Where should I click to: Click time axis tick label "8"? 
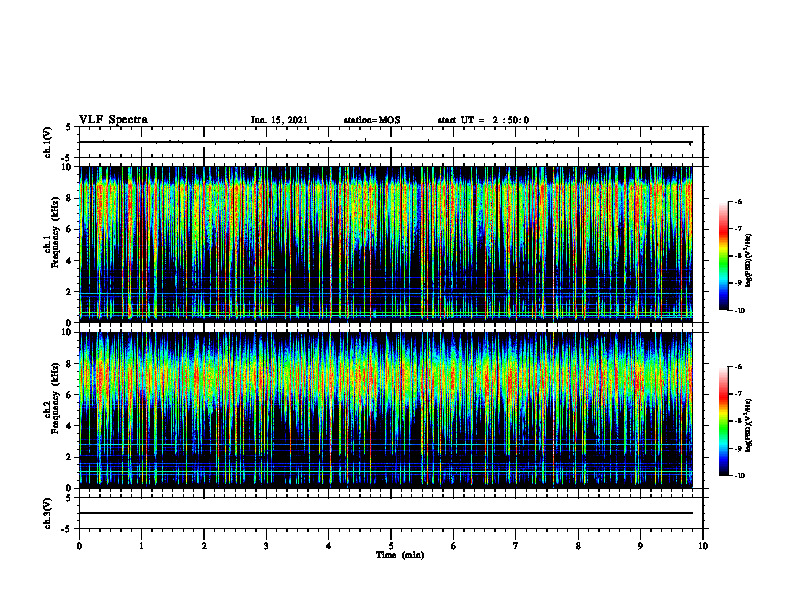578,546
